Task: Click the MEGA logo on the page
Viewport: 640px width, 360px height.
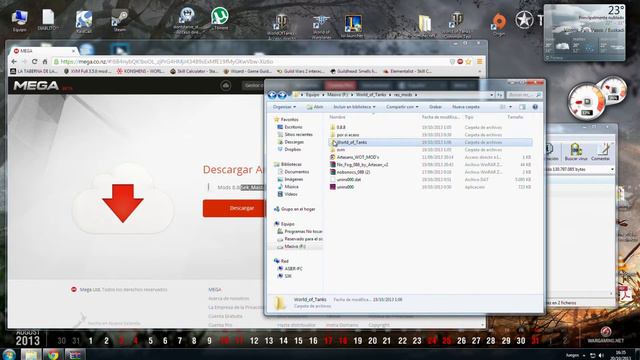Action: point(36,86)
